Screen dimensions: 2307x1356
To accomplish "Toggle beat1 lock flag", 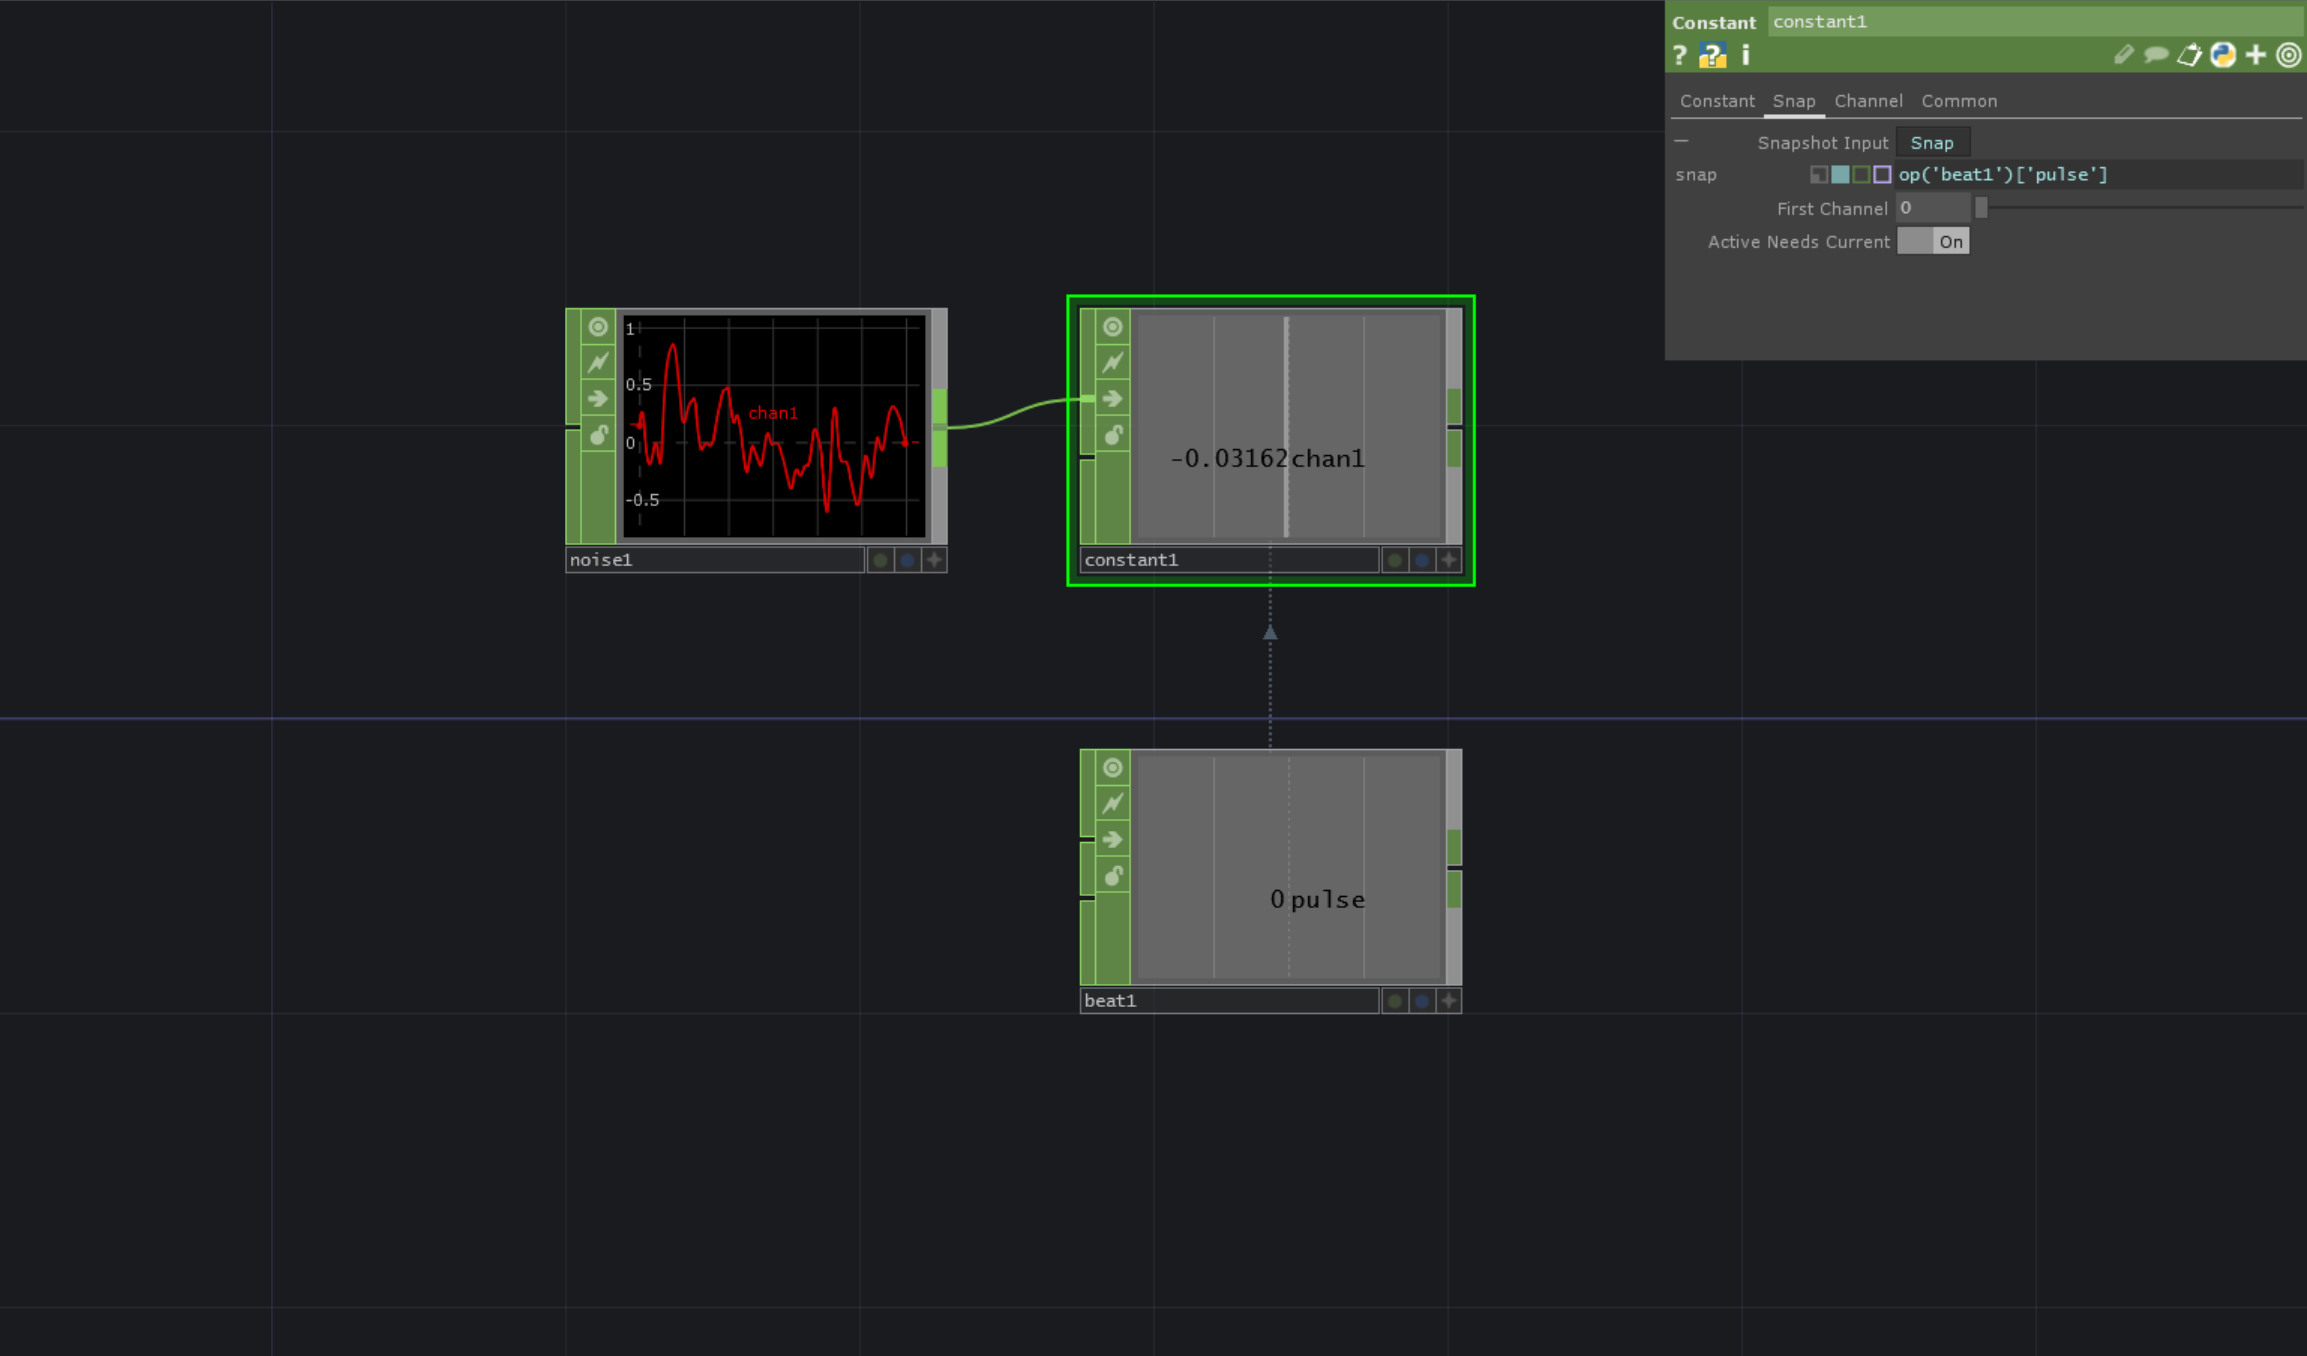I will point(1113,876).
